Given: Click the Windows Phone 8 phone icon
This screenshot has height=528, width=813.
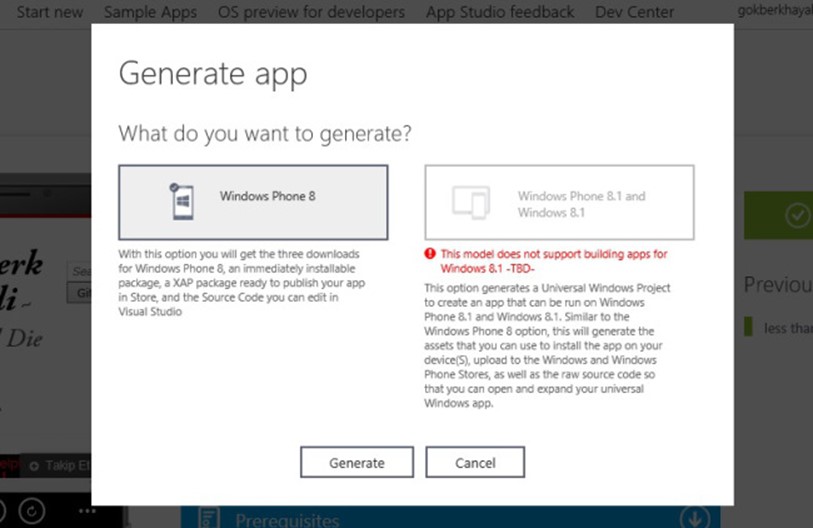Looking at the screenshot, I should point(182,202).
